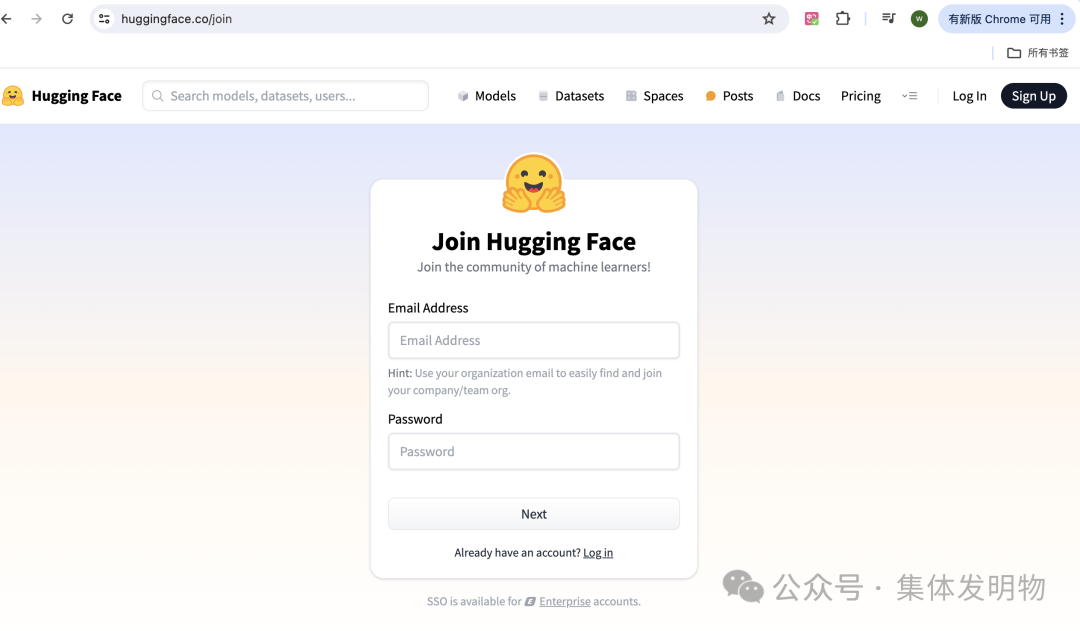Open the green Chrome profile avatar
1080x631 pixels.
[x=919, y=19]
